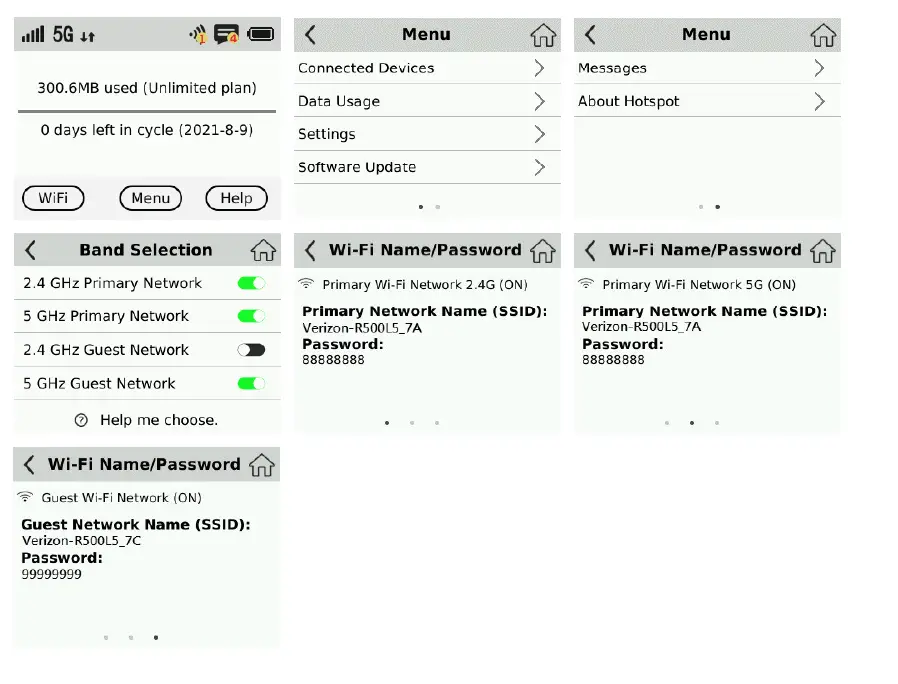898x684 pixels.
Task: Open the Messages menu item
Action: (612, 68)
